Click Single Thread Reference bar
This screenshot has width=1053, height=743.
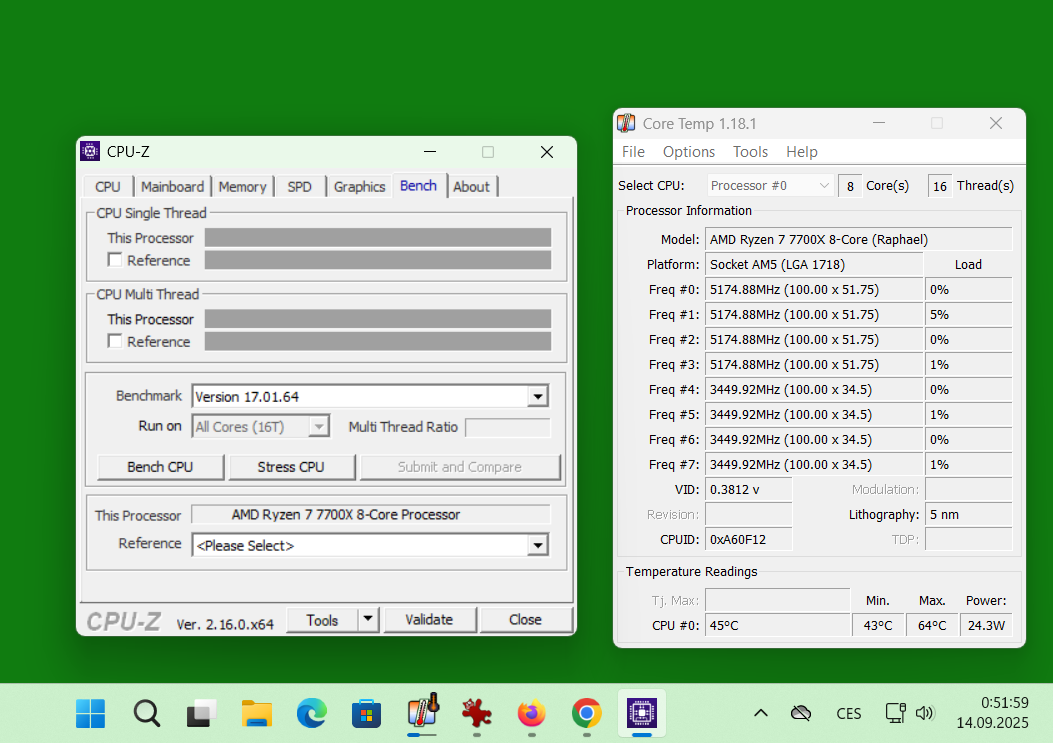[x=378, y=260]
